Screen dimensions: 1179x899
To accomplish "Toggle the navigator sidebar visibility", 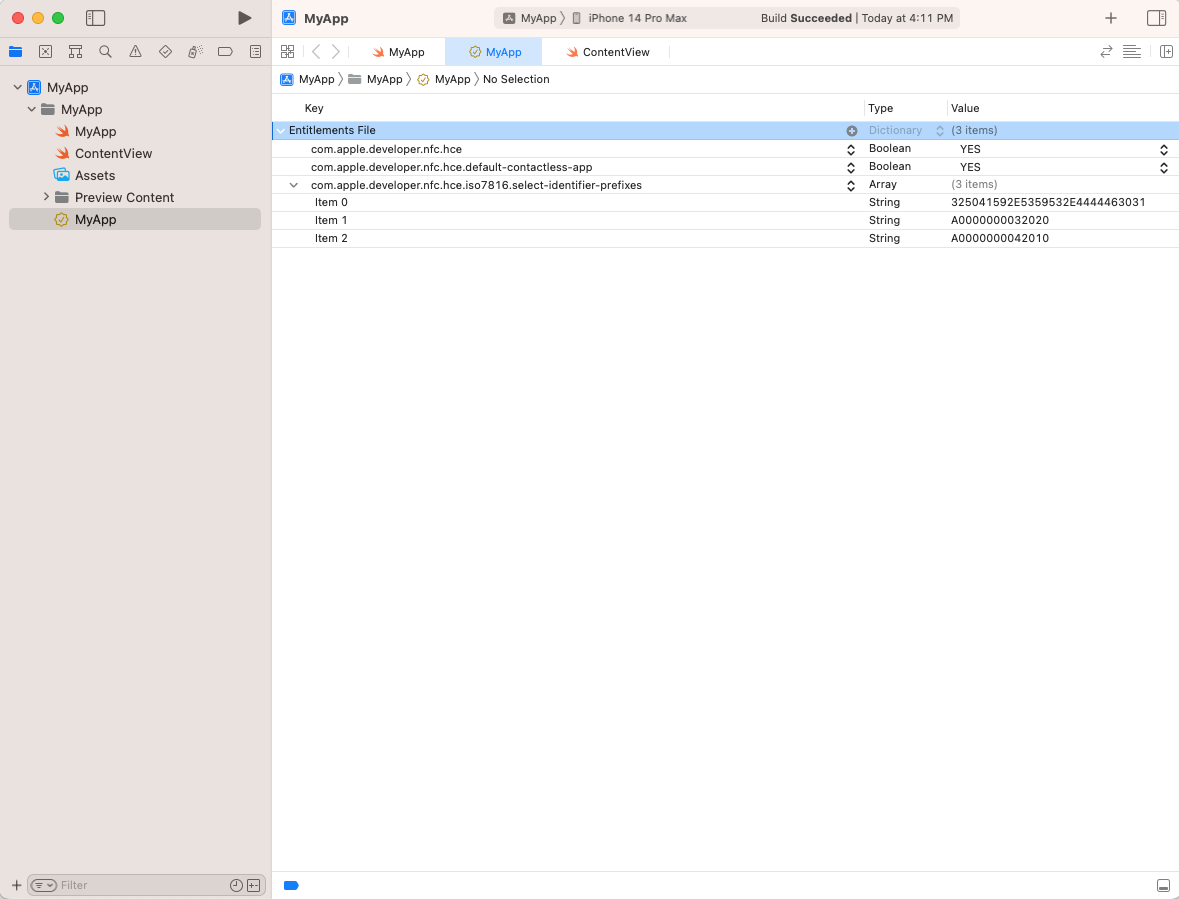I will coord(95,18).
